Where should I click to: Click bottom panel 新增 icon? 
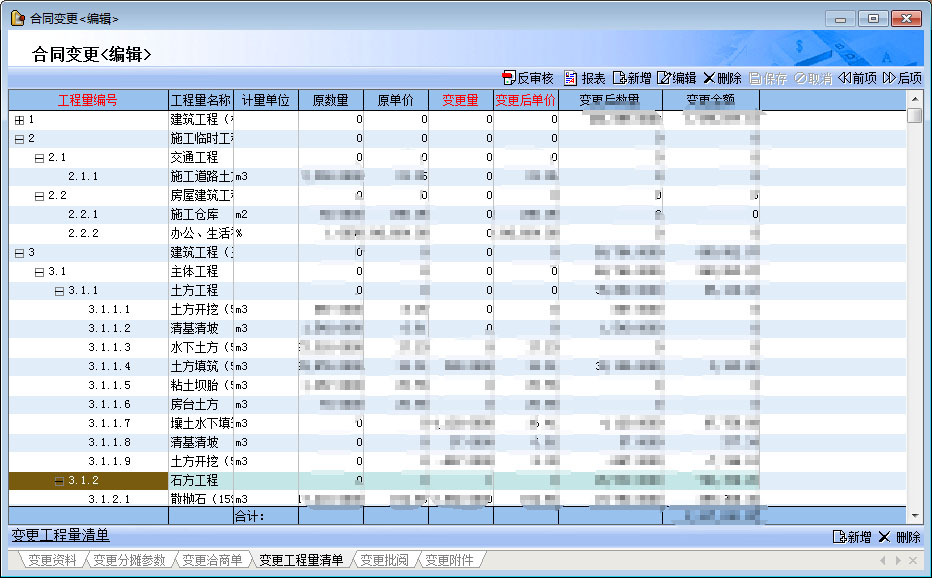click(840, 537)
